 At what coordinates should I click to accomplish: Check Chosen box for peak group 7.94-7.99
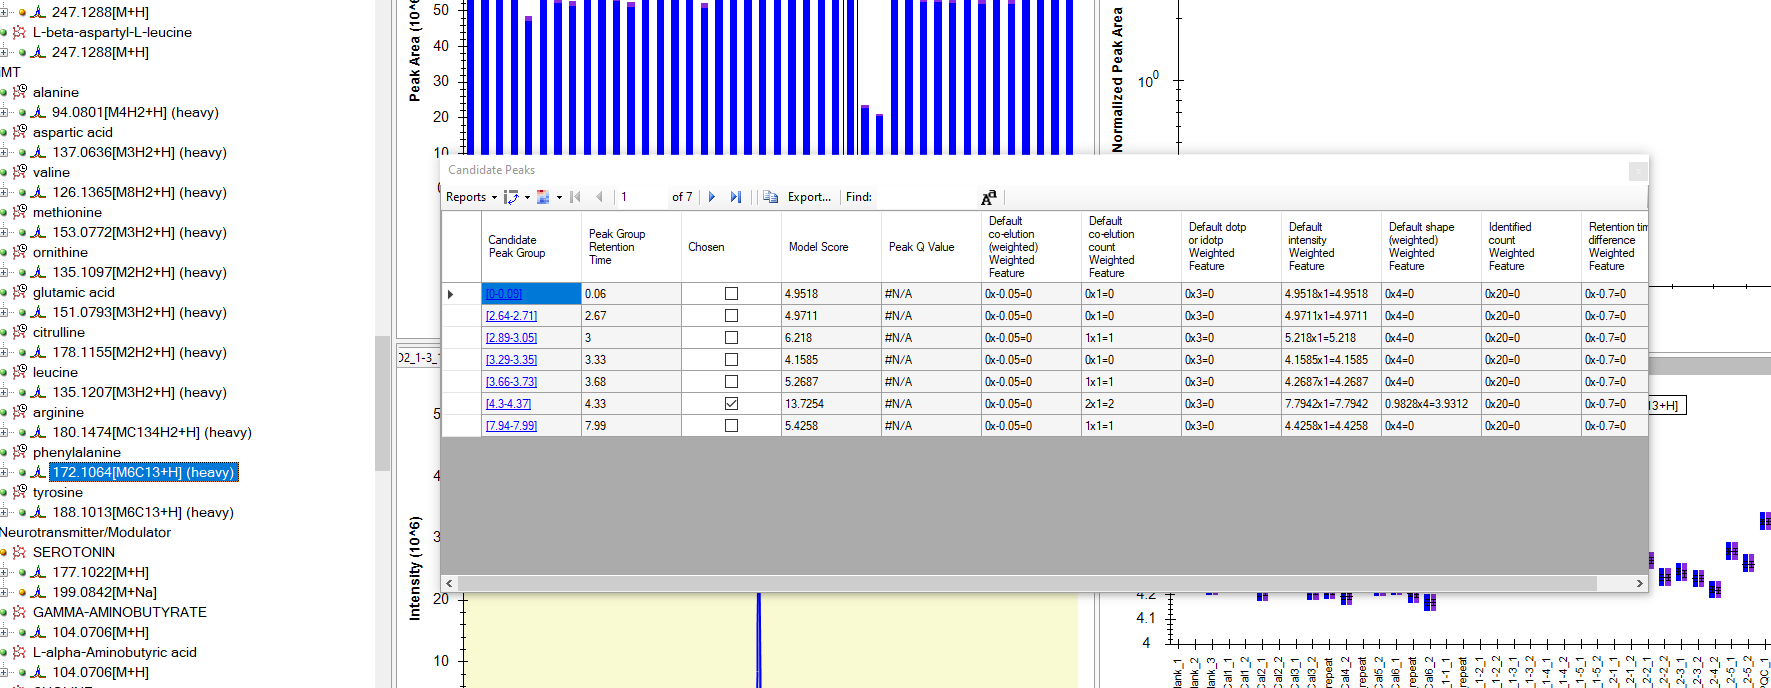pos(731,426)
